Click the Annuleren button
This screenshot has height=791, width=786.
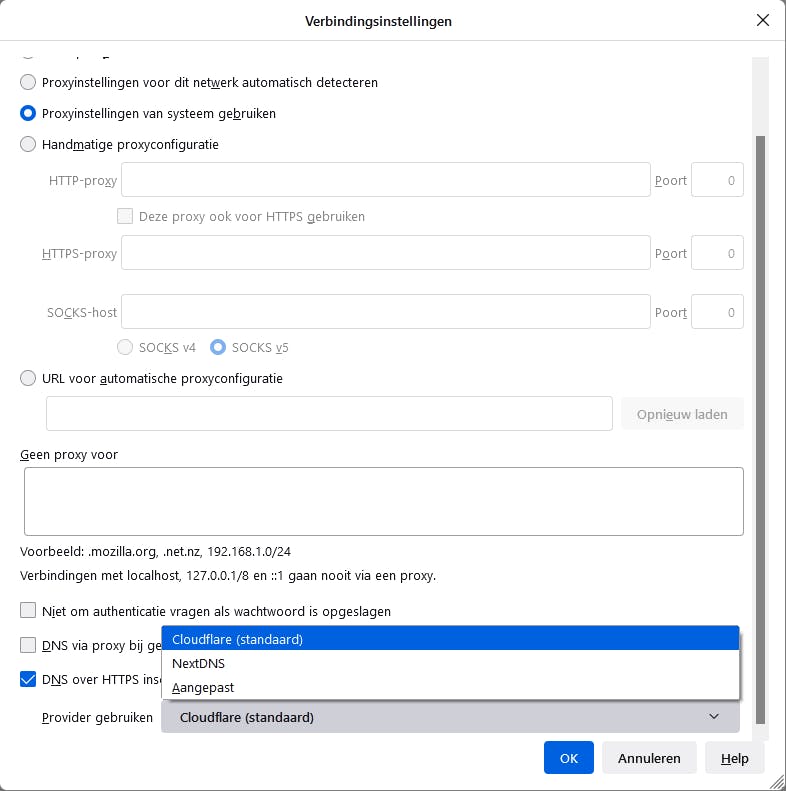(649, 758)
